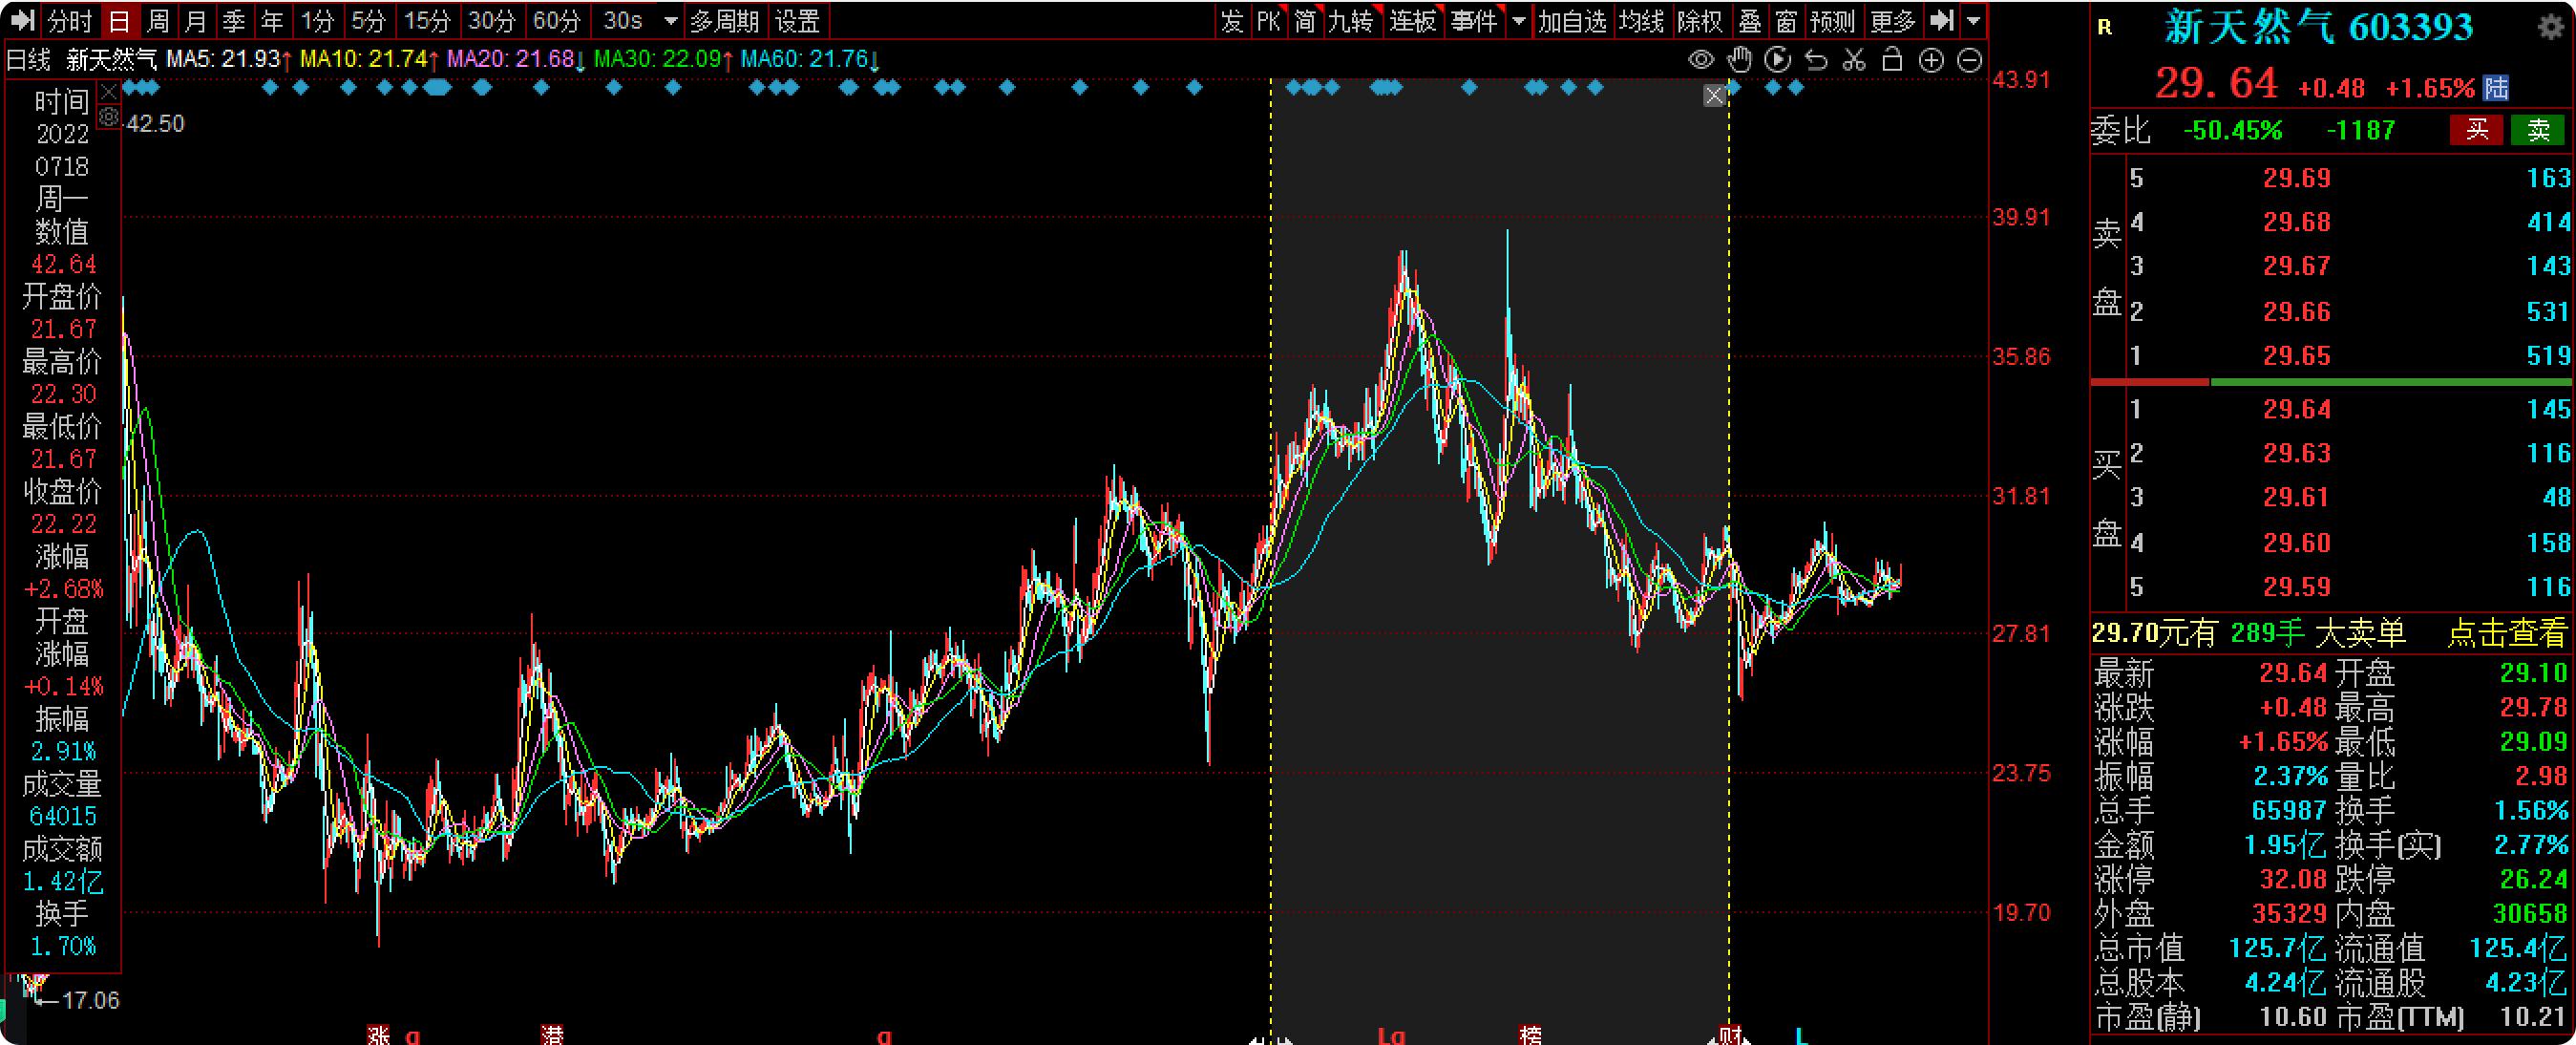Screen dimensions: 2576x1045
Task: Toggle the 均线 moving average display
Action: tap(1641, 21)
